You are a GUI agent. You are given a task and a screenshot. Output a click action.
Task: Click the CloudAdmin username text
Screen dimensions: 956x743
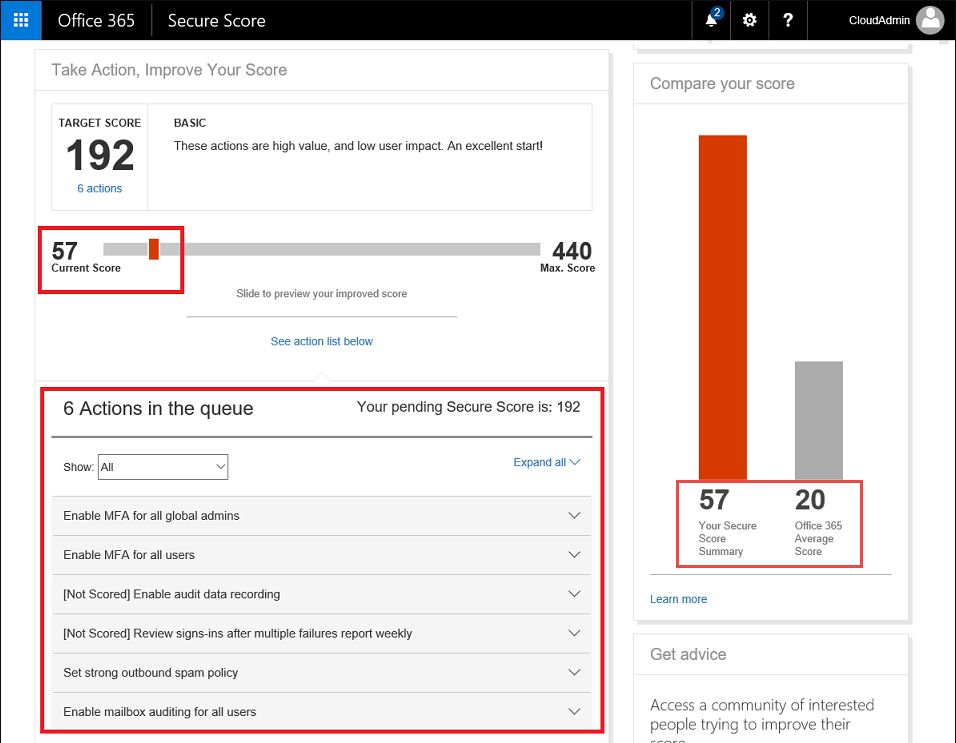click(879, 20)
